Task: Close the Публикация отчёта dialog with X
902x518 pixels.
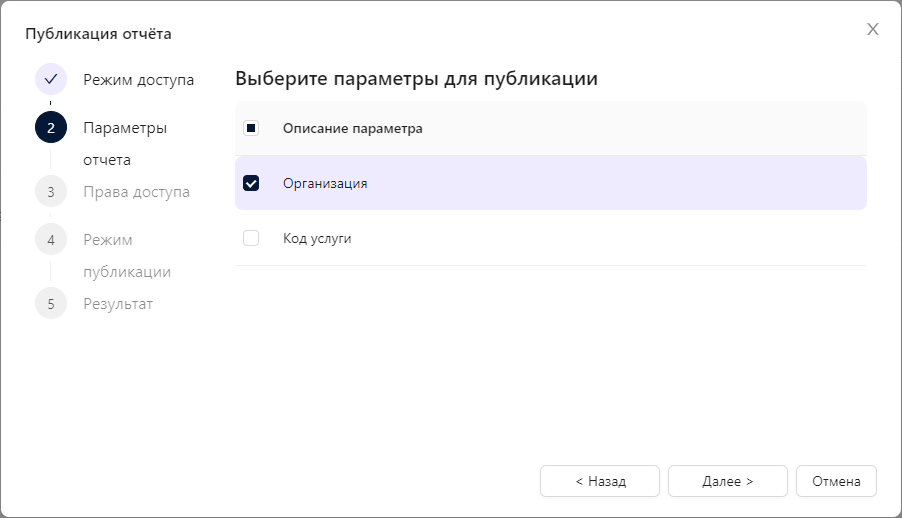Action: (872, 29)
